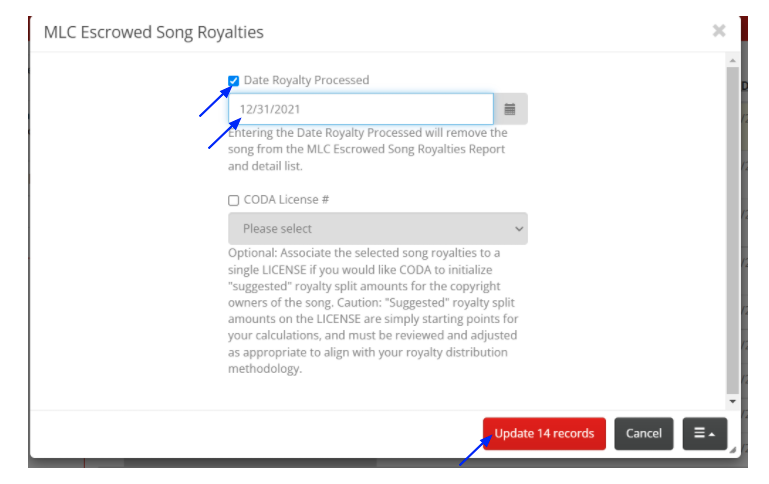Enable the CODA License # checkbox
Viewport: 769px width, 484px height.
point(233,200)
